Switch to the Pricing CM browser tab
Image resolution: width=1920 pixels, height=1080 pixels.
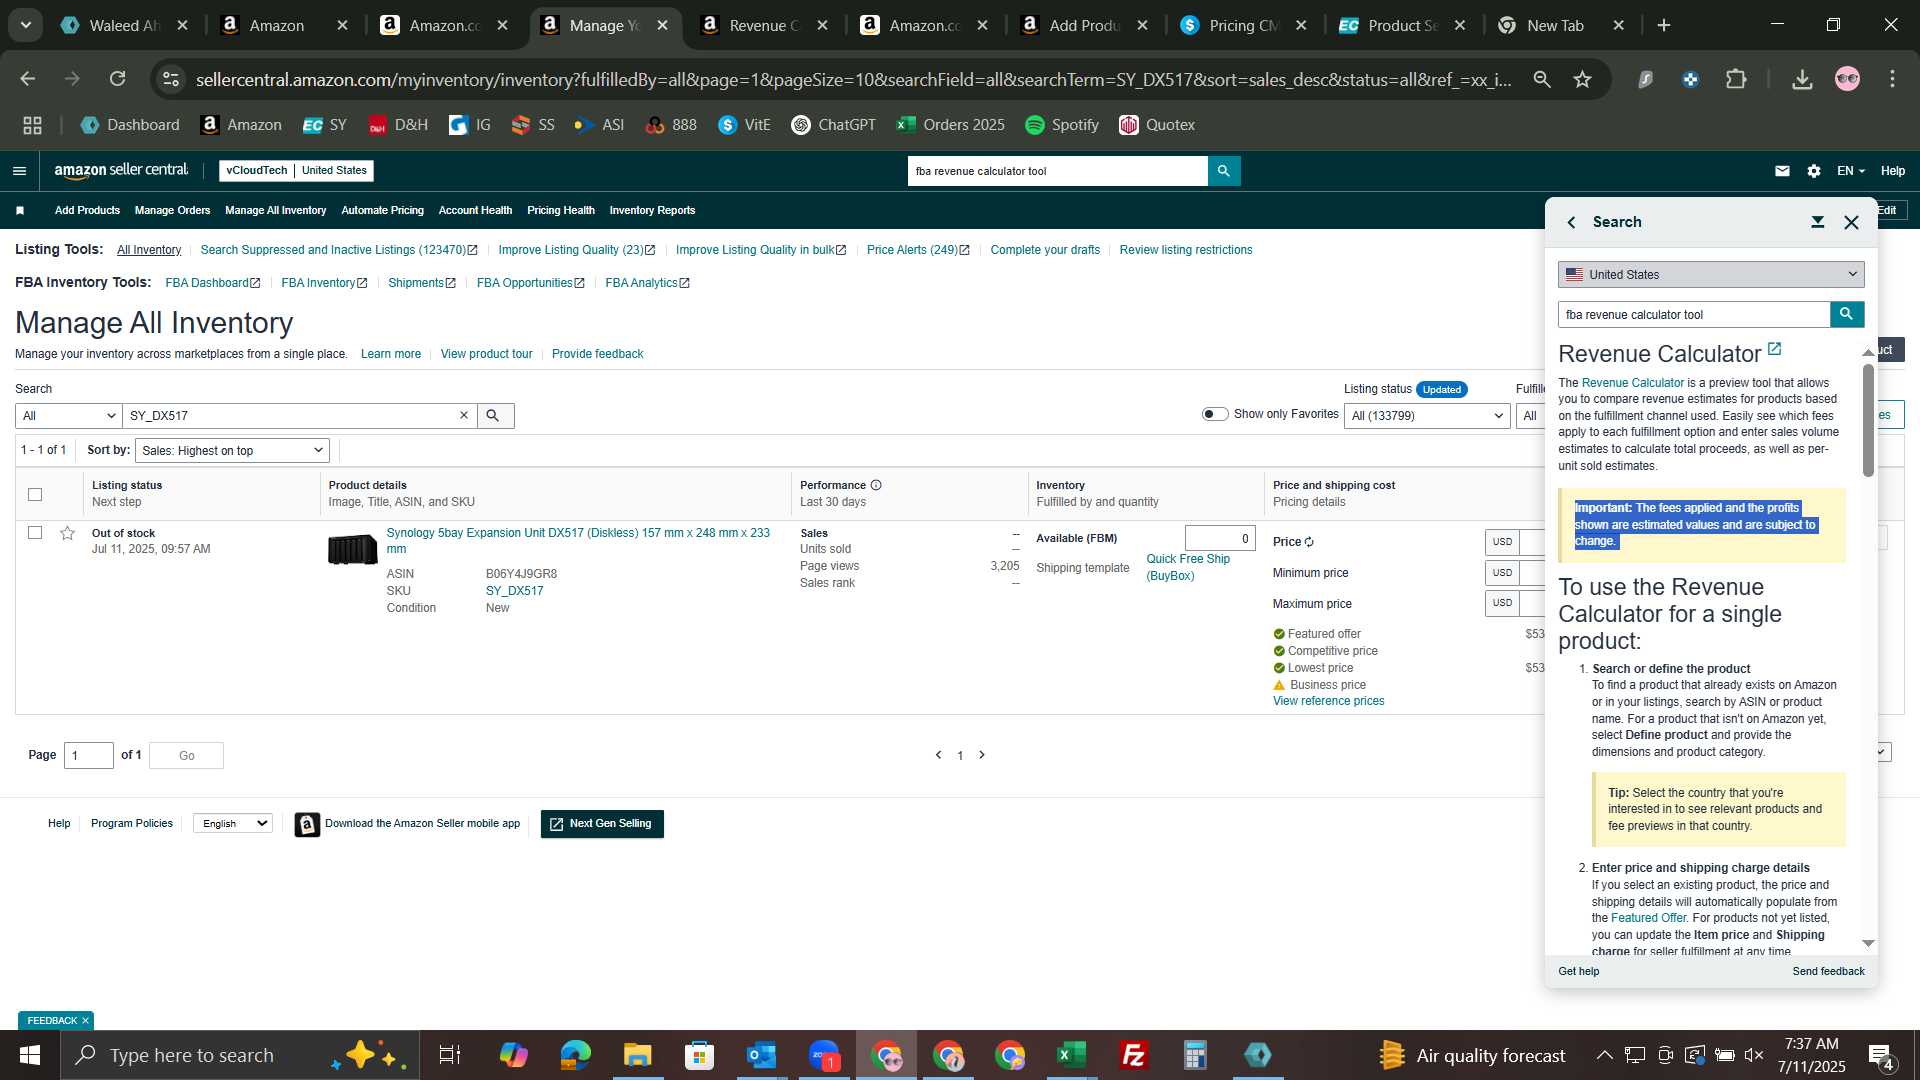(1243, 25)
